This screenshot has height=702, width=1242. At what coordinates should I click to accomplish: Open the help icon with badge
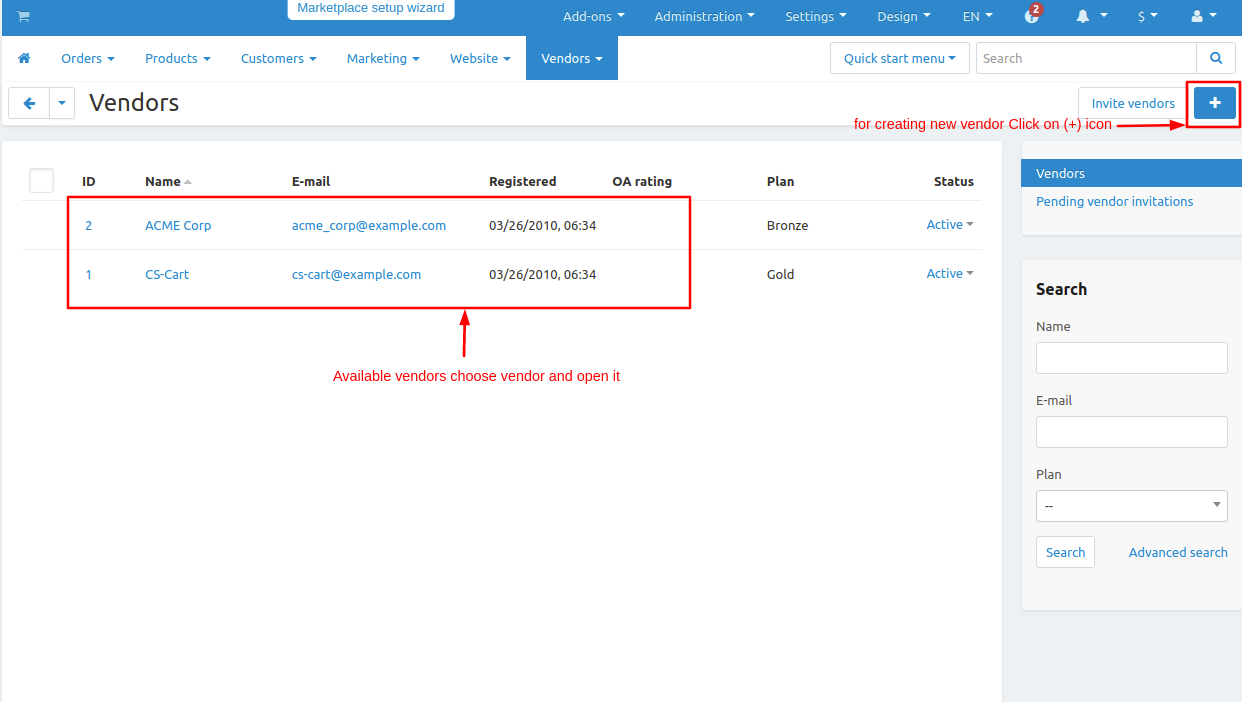tap(1032, 16)
